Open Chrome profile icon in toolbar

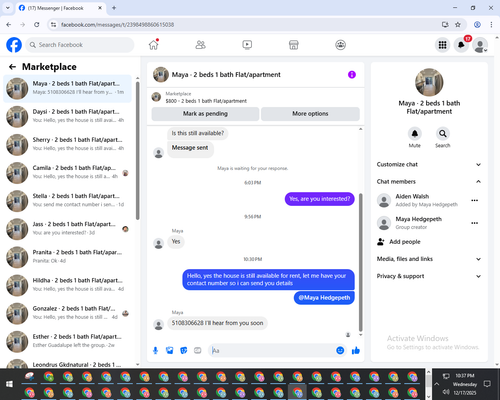(x=477, y=24)
